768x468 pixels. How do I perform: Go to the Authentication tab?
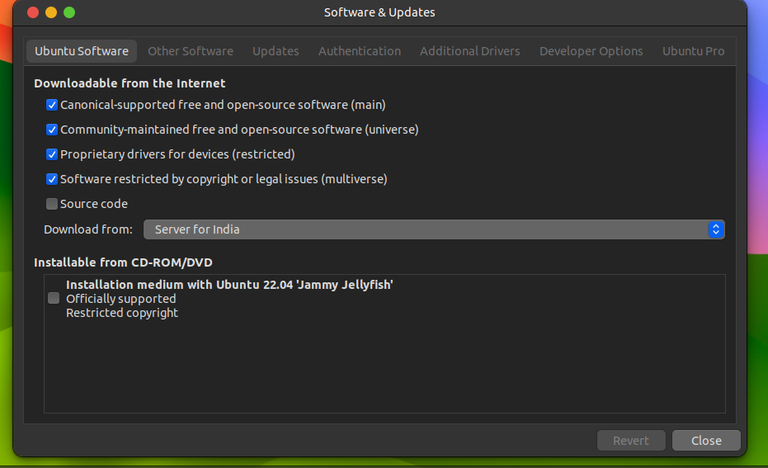359,51
